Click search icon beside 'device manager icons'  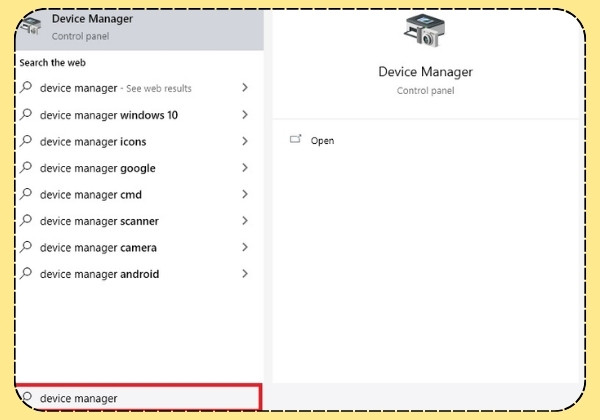26,141
